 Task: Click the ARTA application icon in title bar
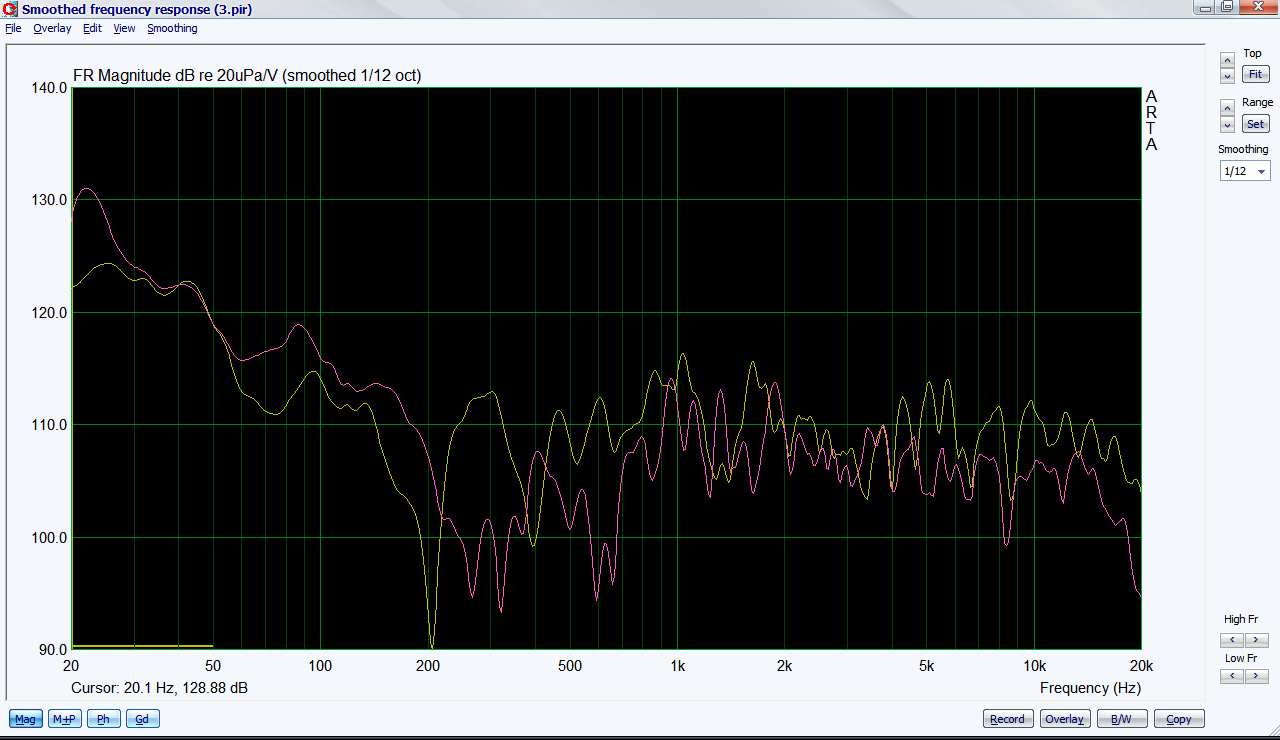[10, 9]
